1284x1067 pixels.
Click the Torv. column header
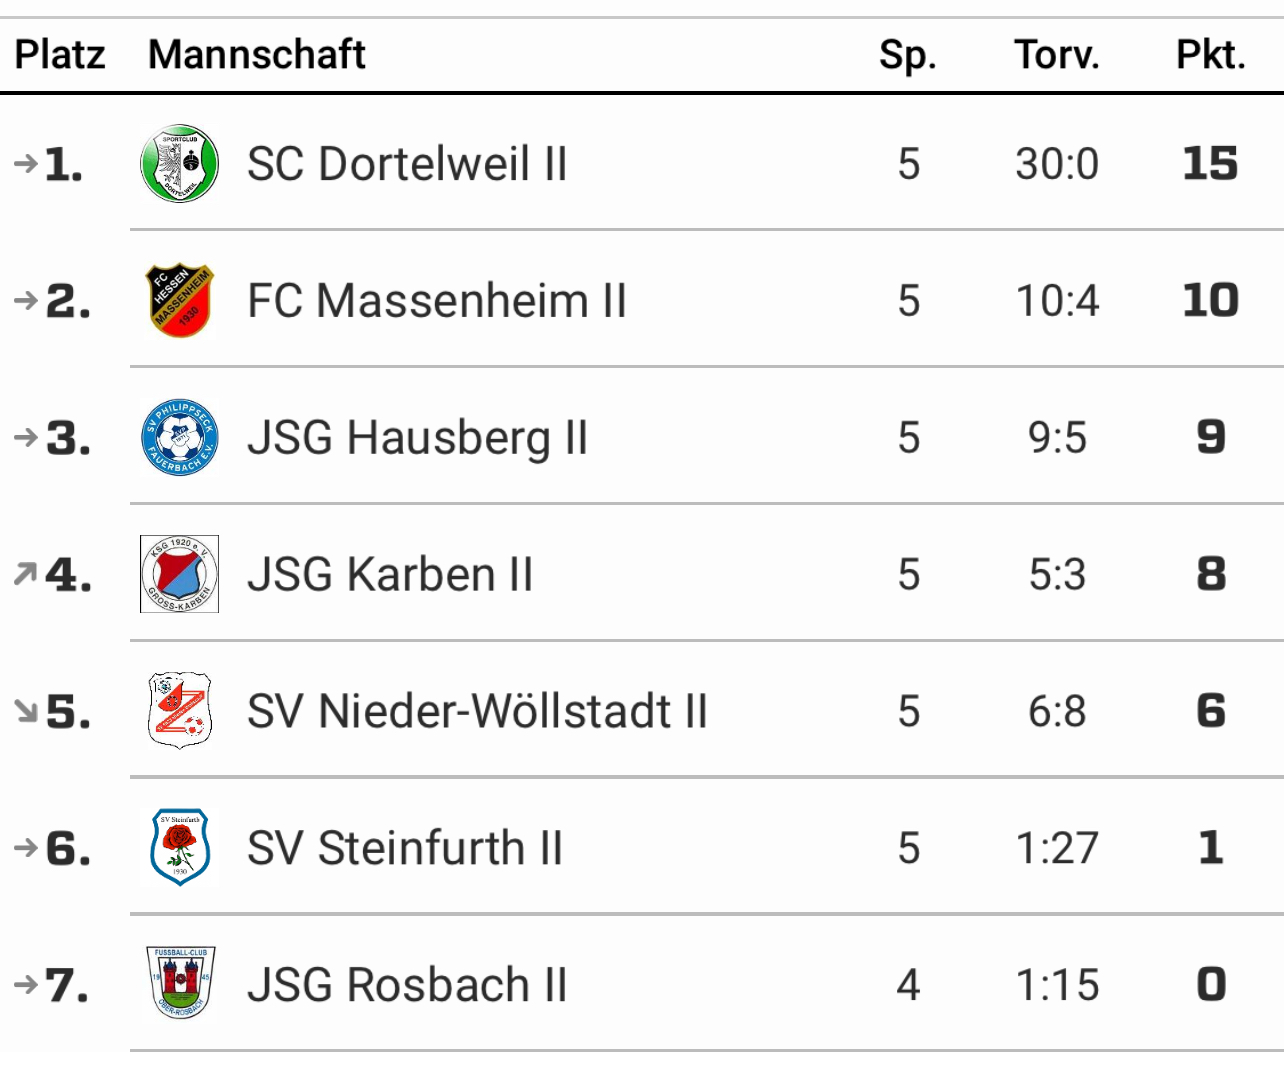coord(1056,54)
